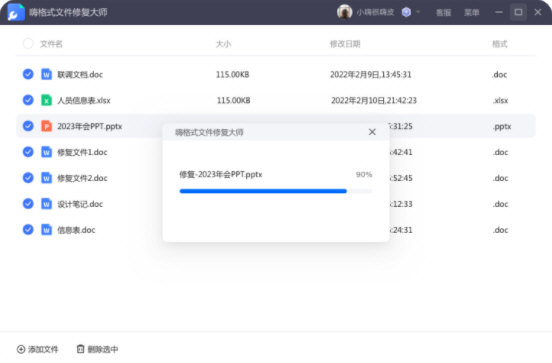The image size is (552, 363).
Task: Click the PowerPoint icon of 2023年会PPT.pptx
Action: [46, 126]
